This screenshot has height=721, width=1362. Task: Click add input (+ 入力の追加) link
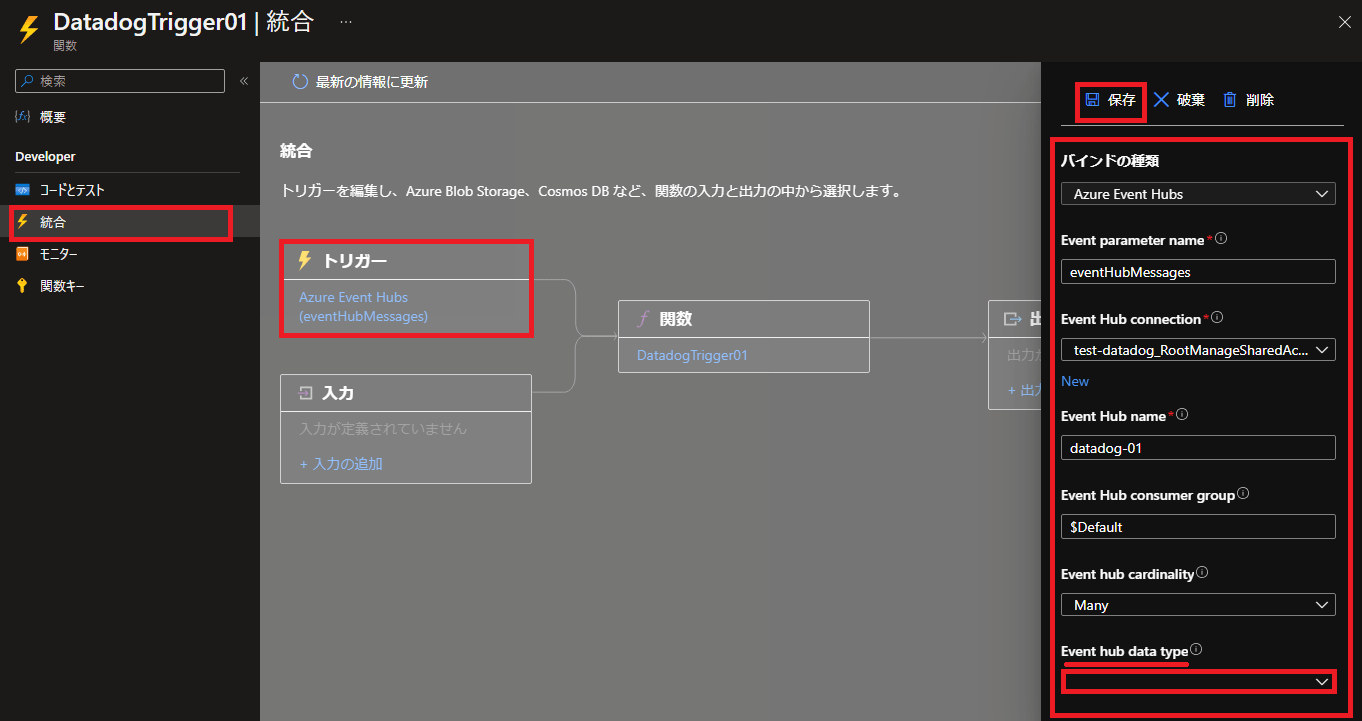pos(341,464)
